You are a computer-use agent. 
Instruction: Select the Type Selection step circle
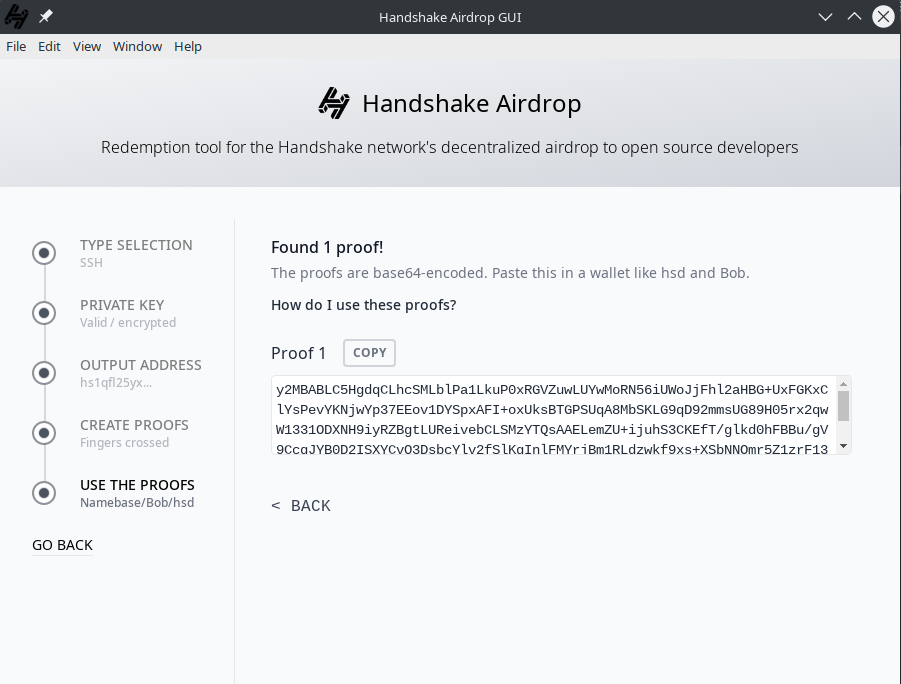click(44, 253)
